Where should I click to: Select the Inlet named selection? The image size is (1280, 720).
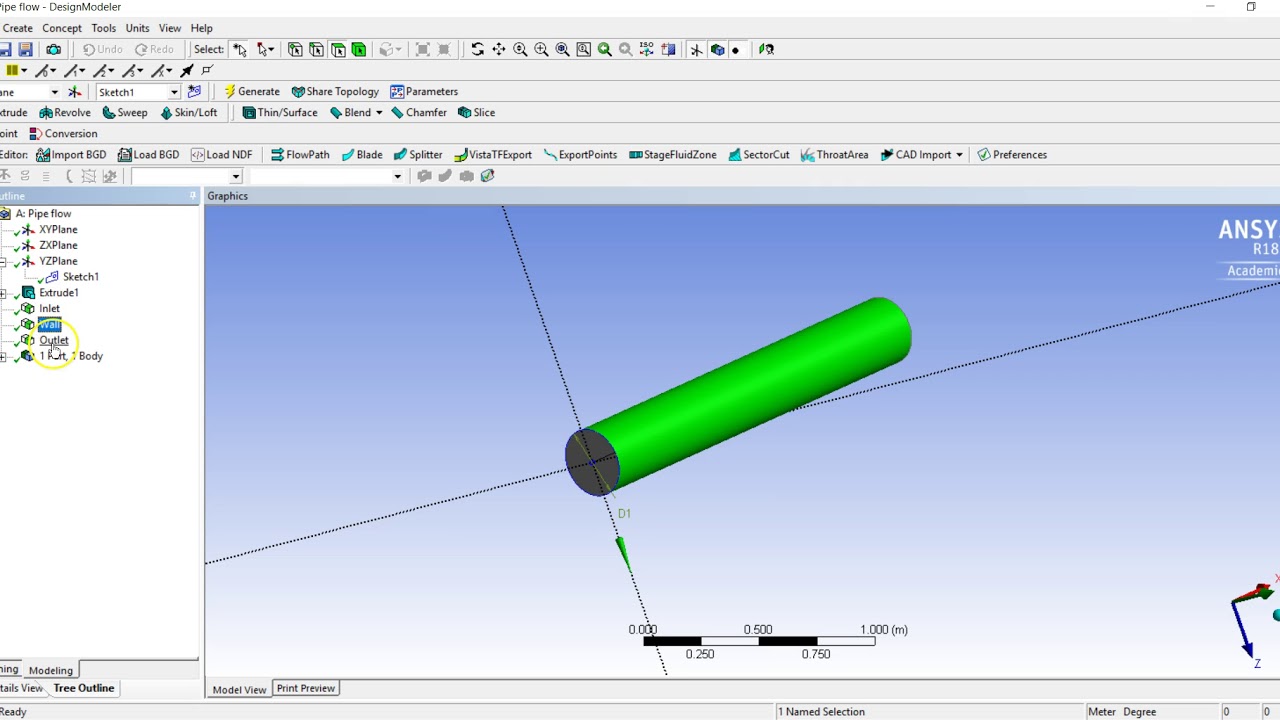pyautogui.click(x=49, y=309)
